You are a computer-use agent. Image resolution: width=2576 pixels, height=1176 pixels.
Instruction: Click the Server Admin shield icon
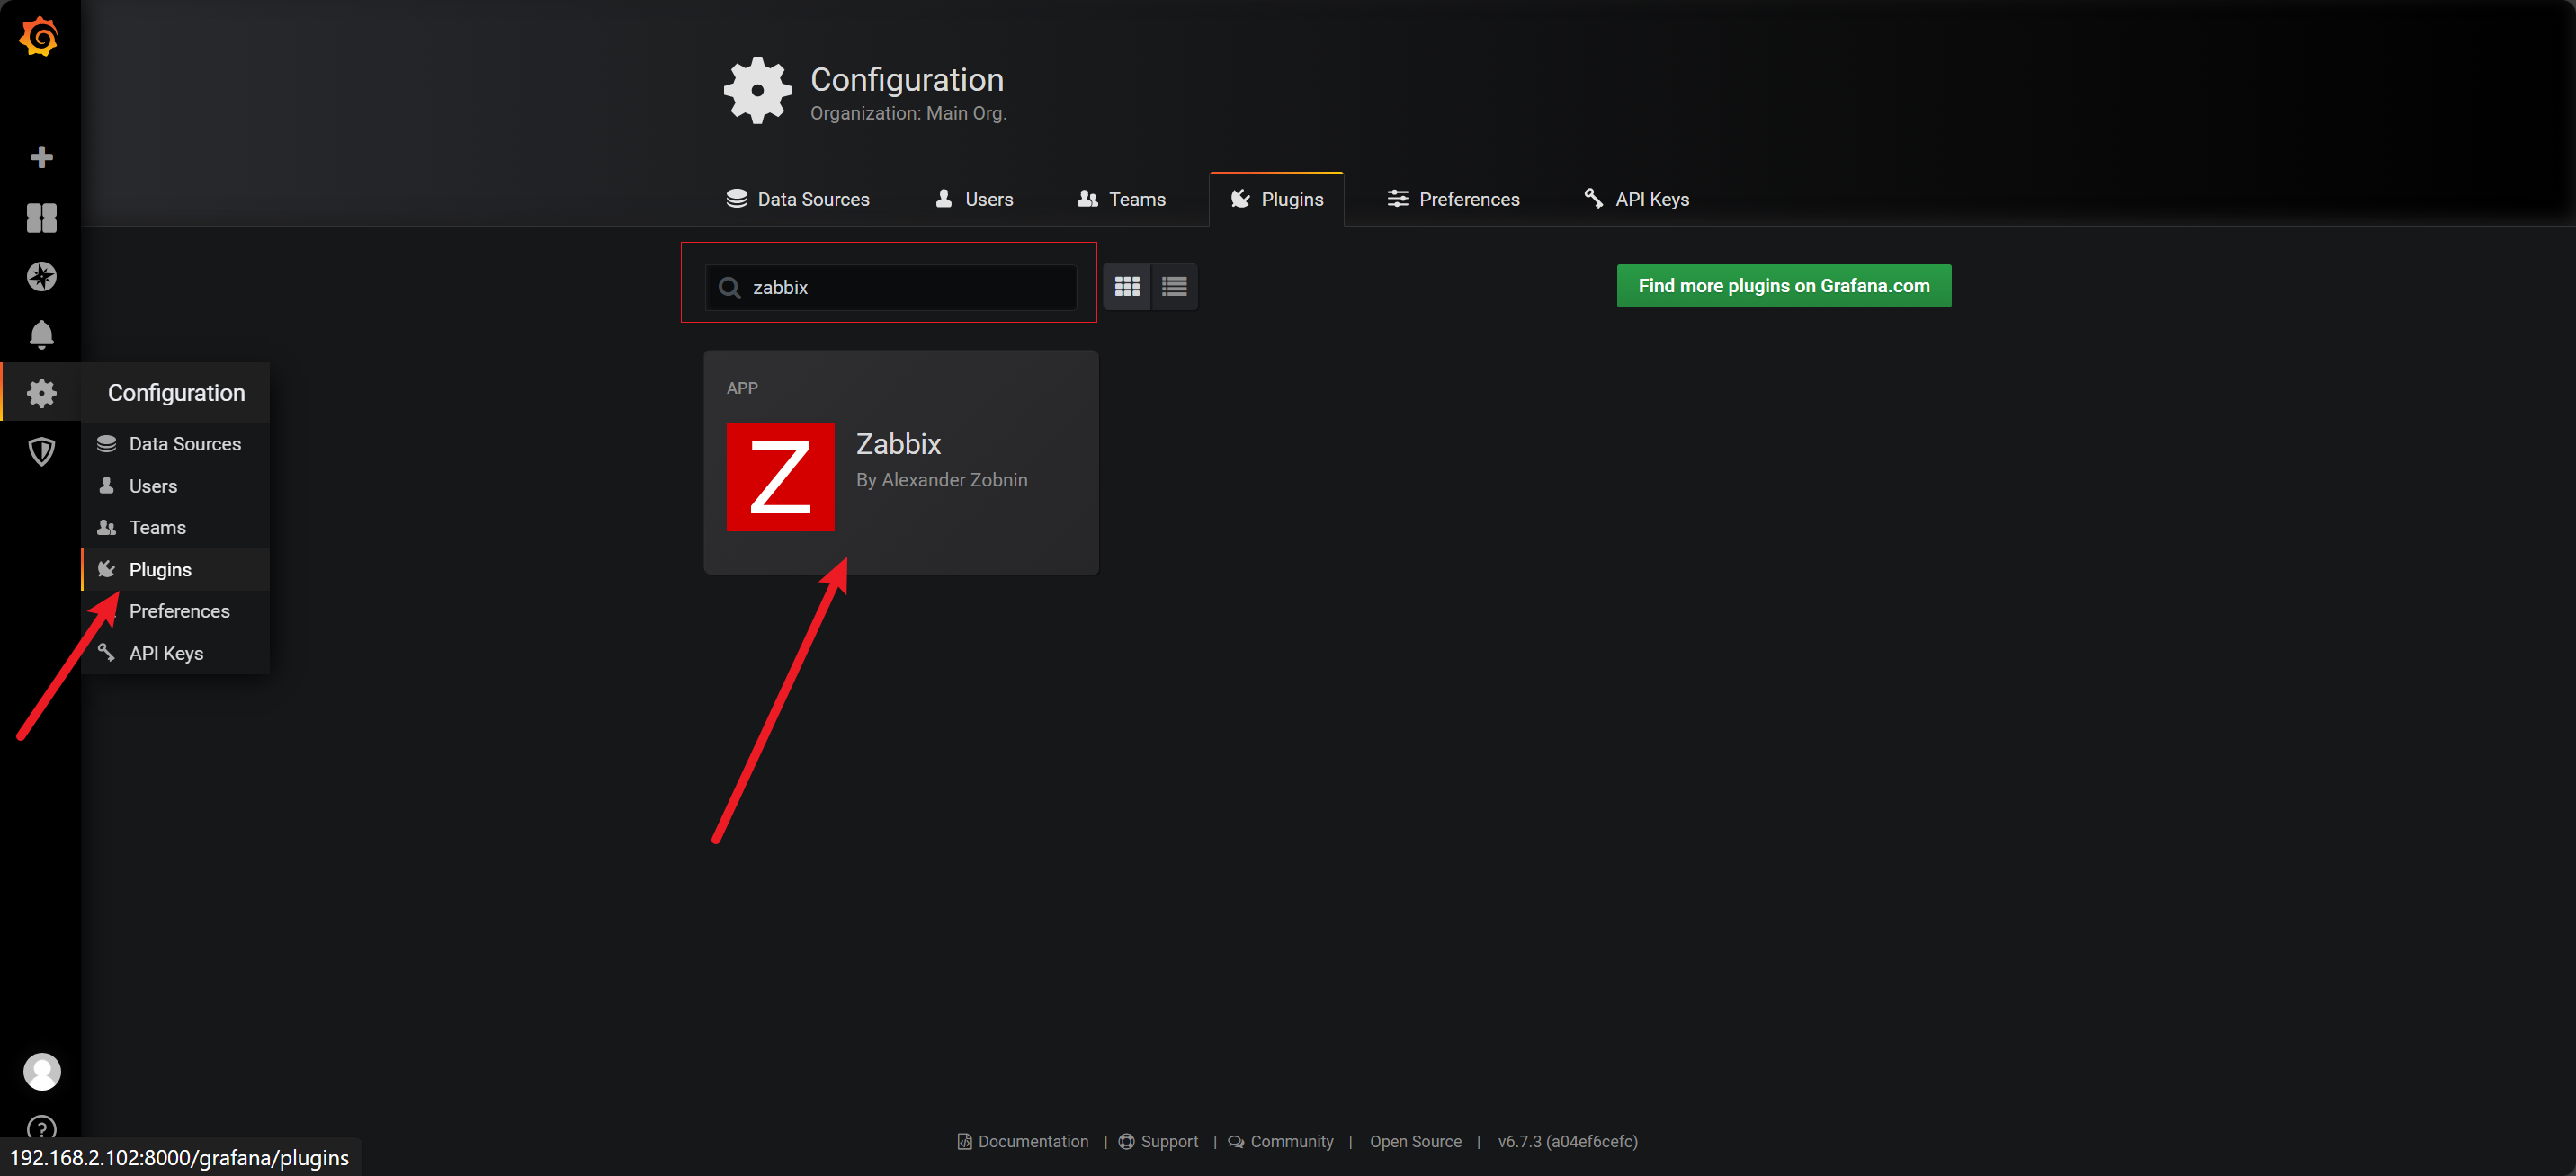click(x=41, y=451)
